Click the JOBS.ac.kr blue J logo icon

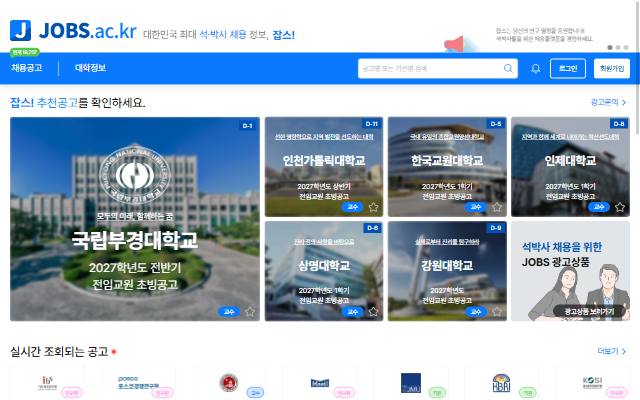click(x=20, y=30)
